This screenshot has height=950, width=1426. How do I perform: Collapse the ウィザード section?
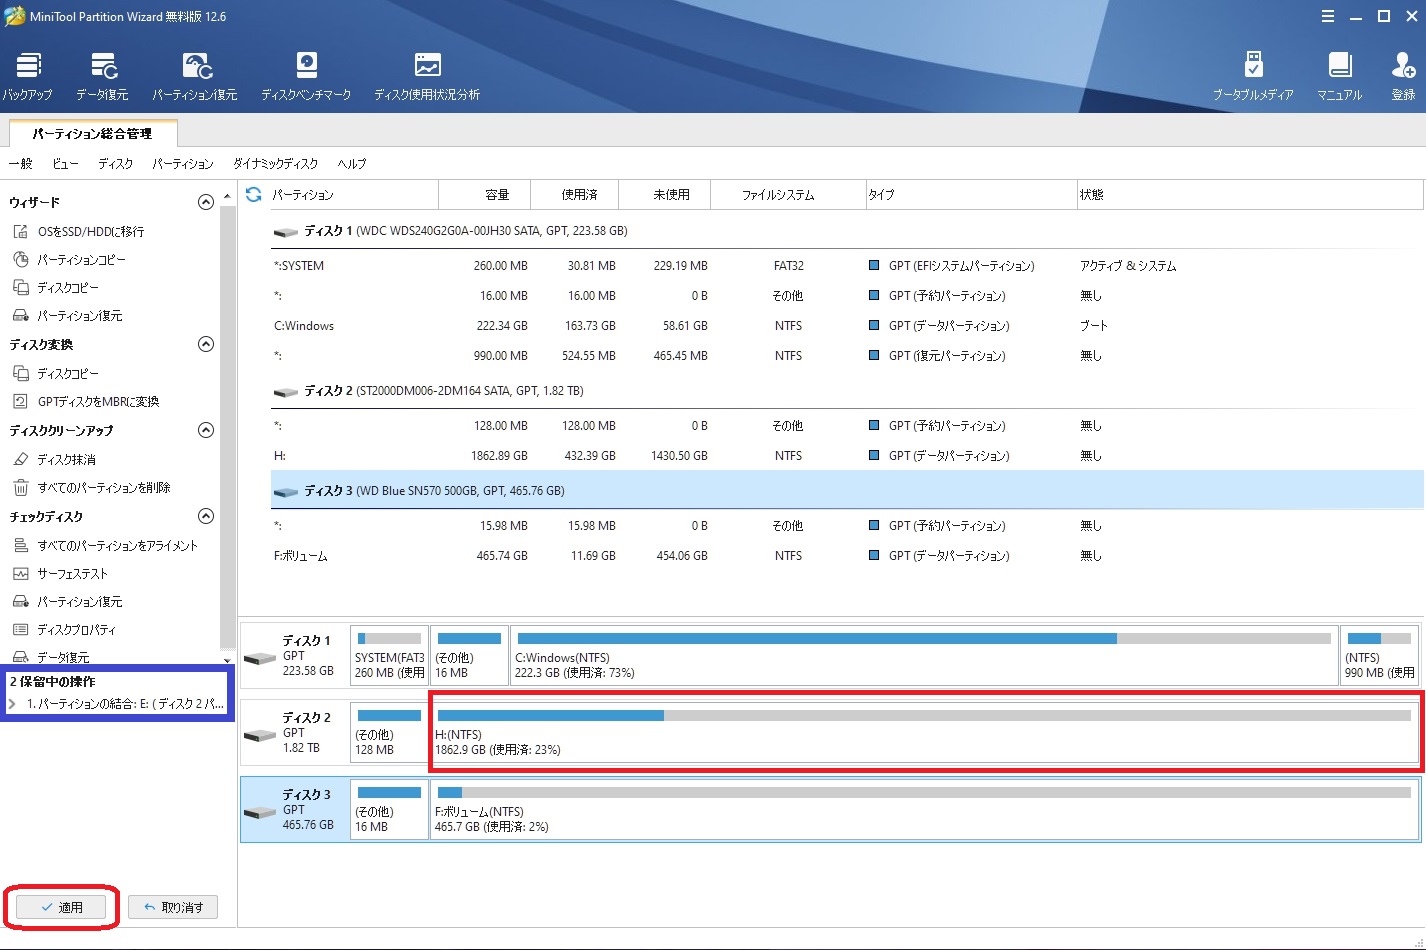click(x=206, y=202)
